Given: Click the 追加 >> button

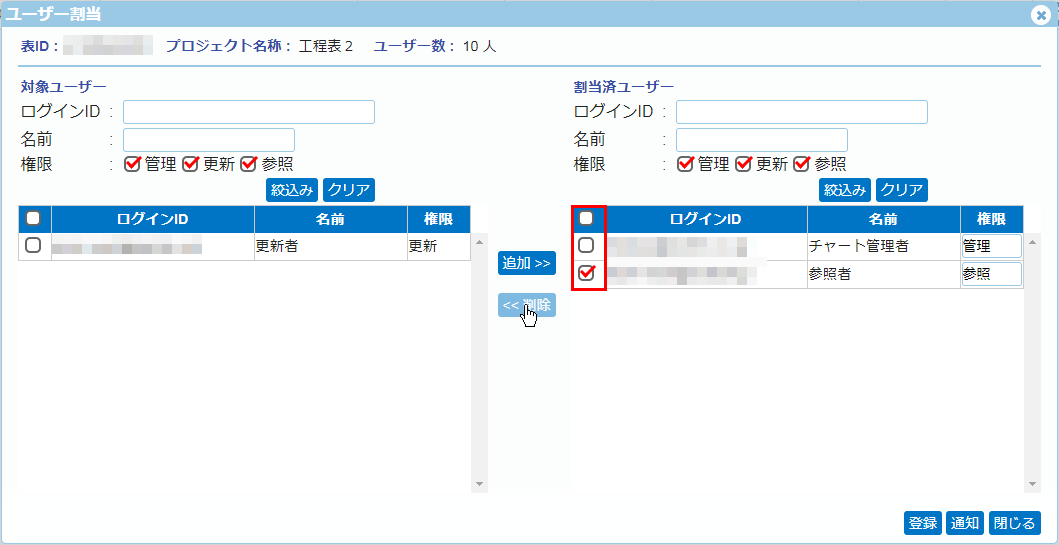Looking at the screenshot, I should pyautogui.click(x=526, y=263).
